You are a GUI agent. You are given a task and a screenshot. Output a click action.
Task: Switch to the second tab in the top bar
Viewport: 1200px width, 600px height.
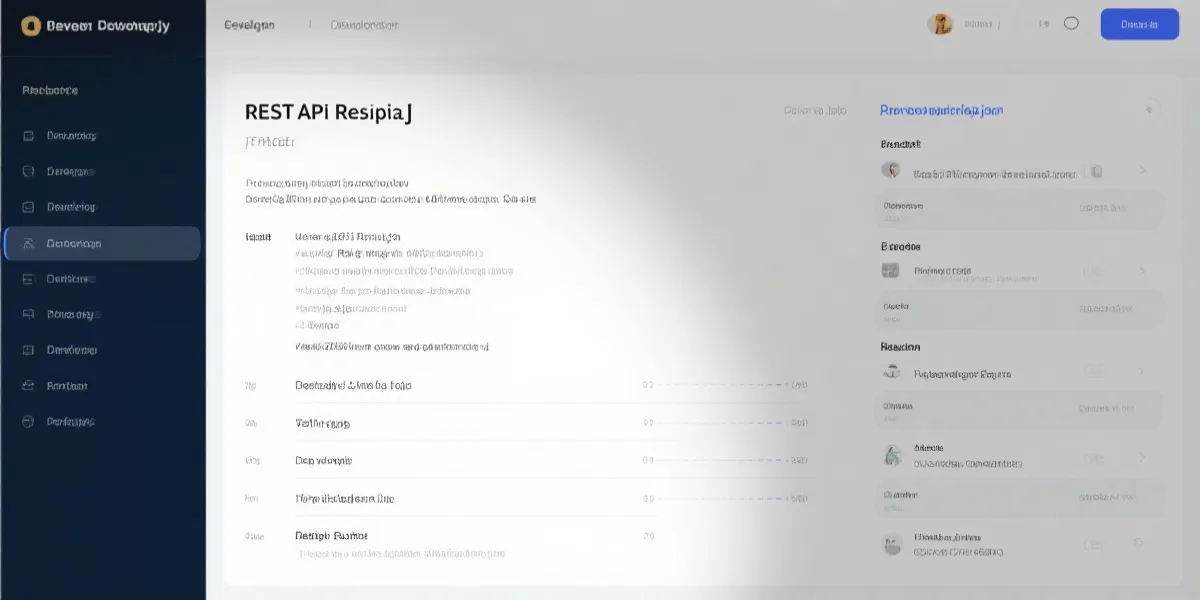pos(364,25)
